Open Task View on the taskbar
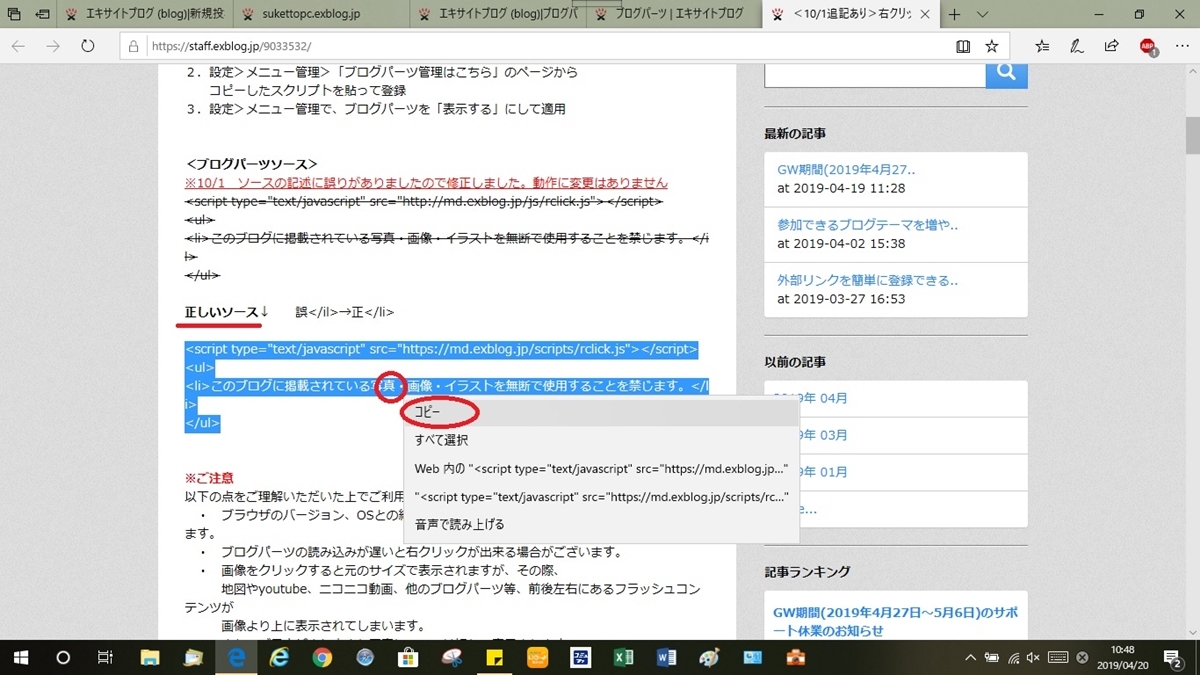This screenshot has width=1200, height=675. (x=105, y=658)
